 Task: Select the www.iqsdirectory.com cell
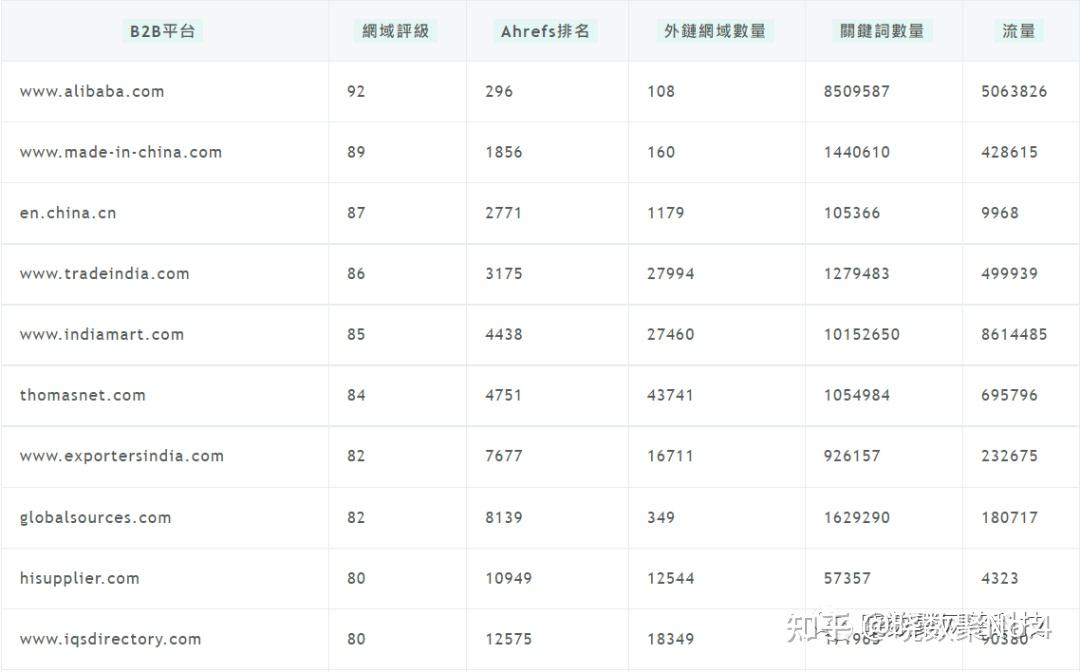(110, 639)
